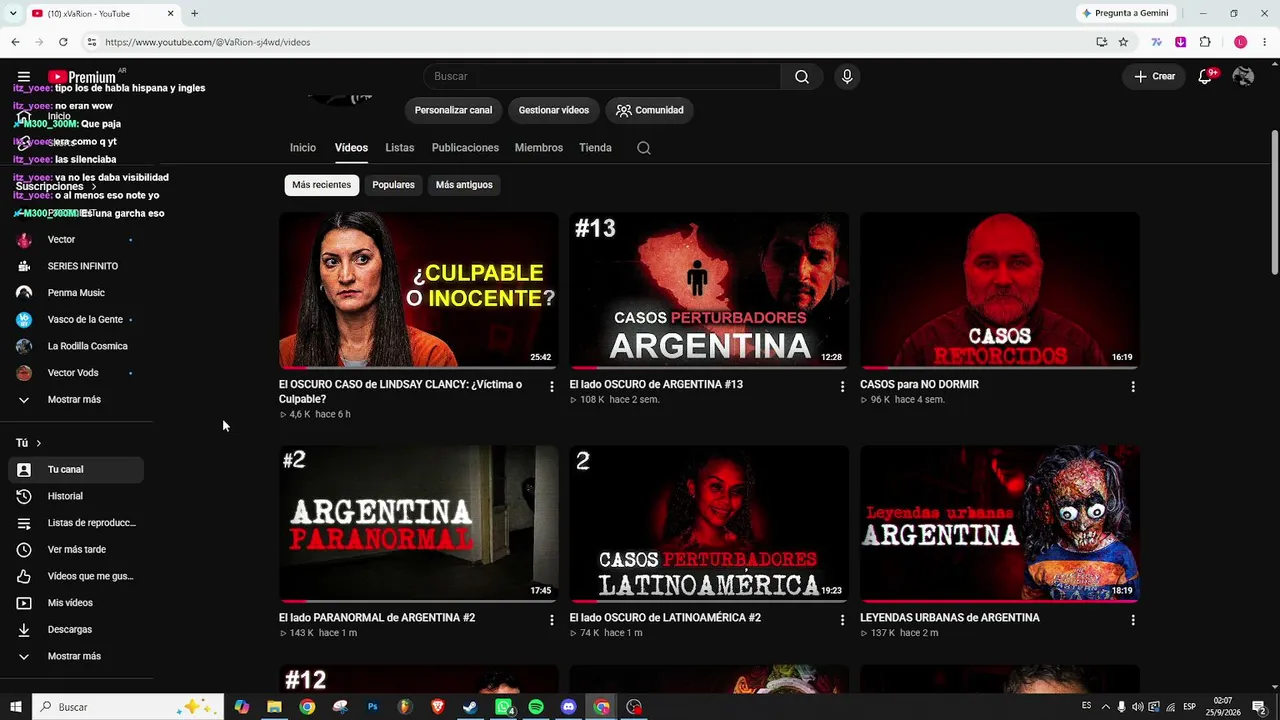
Task: Switch to the Publicaciones channel tab
Action: click(465, 148)
